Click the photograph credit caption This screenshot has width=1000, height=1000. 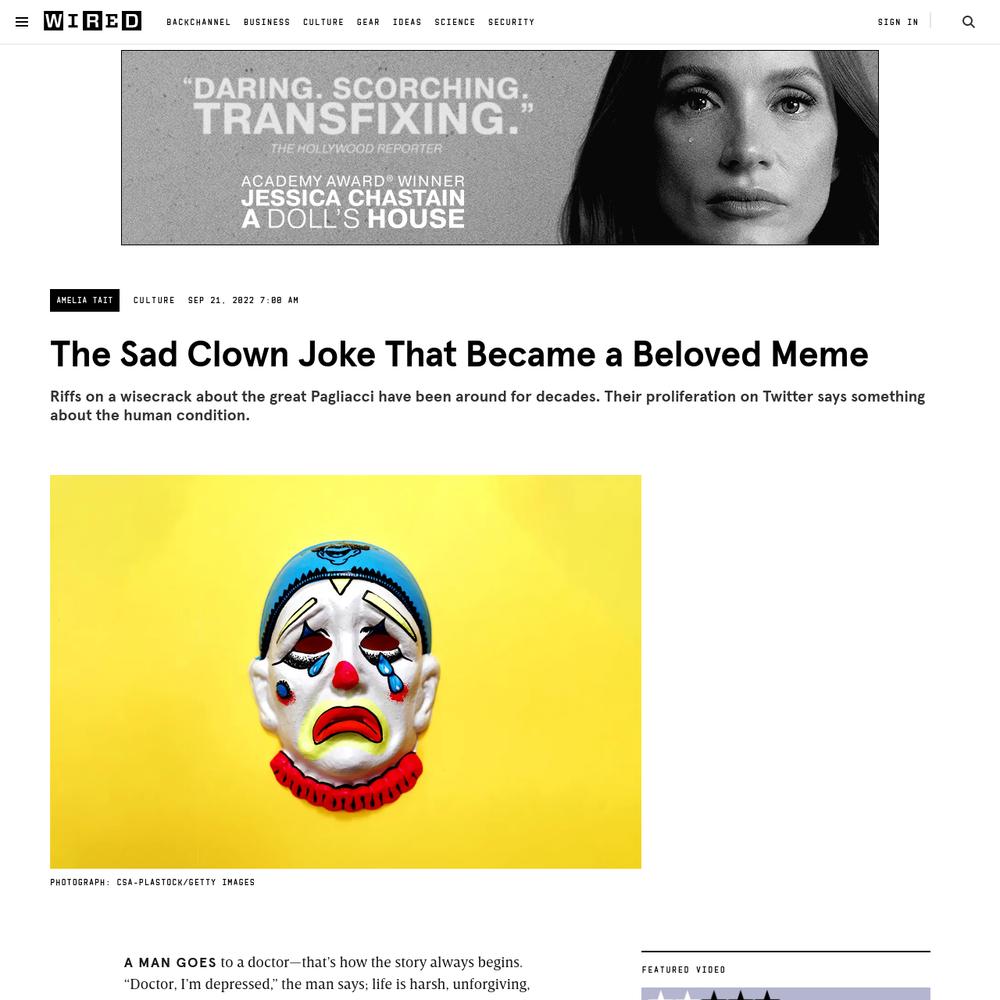click(x=152, y=882)
